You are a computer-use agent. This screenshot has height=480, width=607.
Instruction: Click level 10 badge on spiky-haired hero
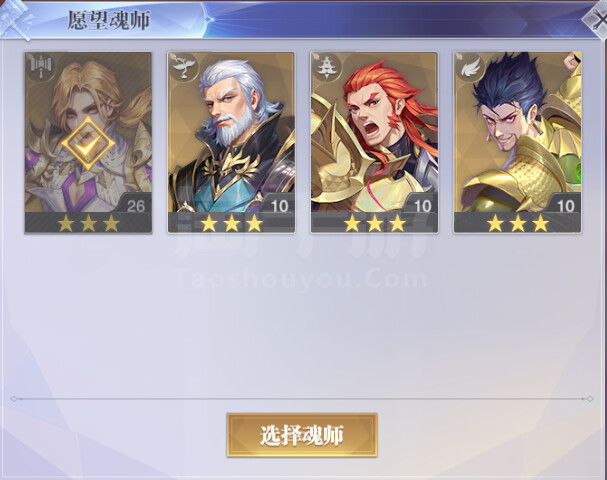coord(565,206)
